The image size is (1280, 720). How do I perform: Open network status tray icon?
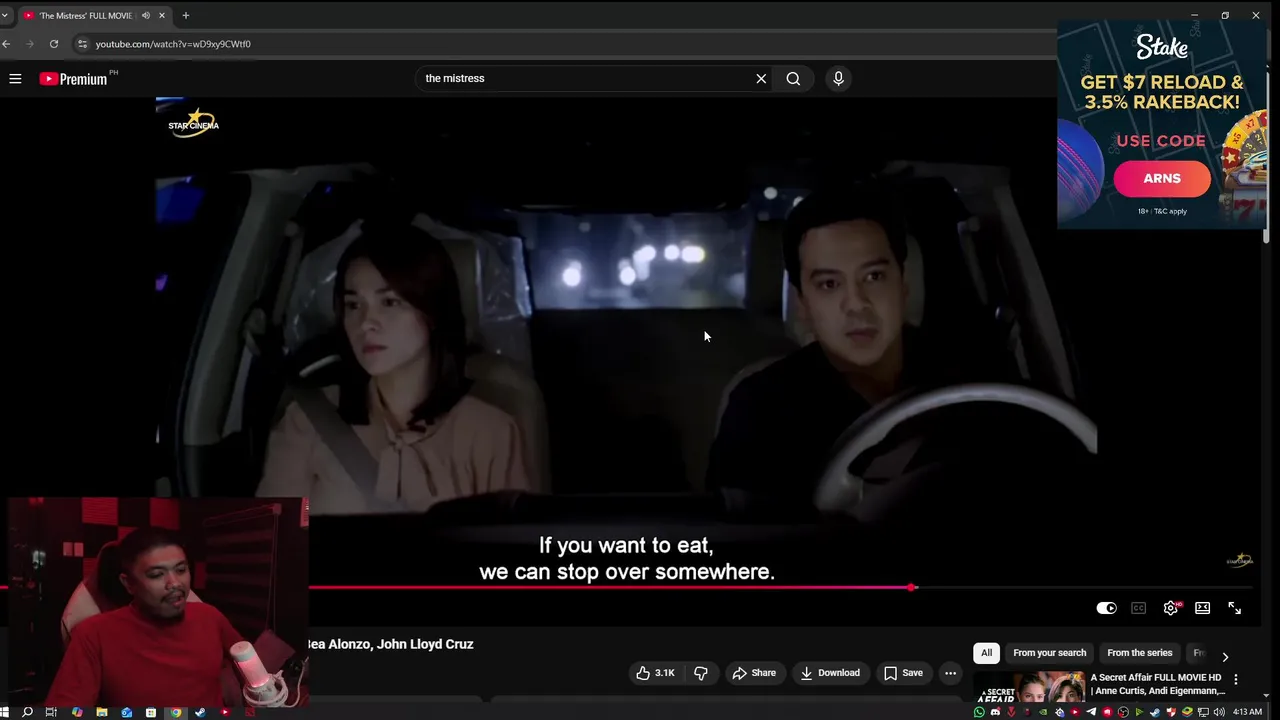[x=1203, y=712]
